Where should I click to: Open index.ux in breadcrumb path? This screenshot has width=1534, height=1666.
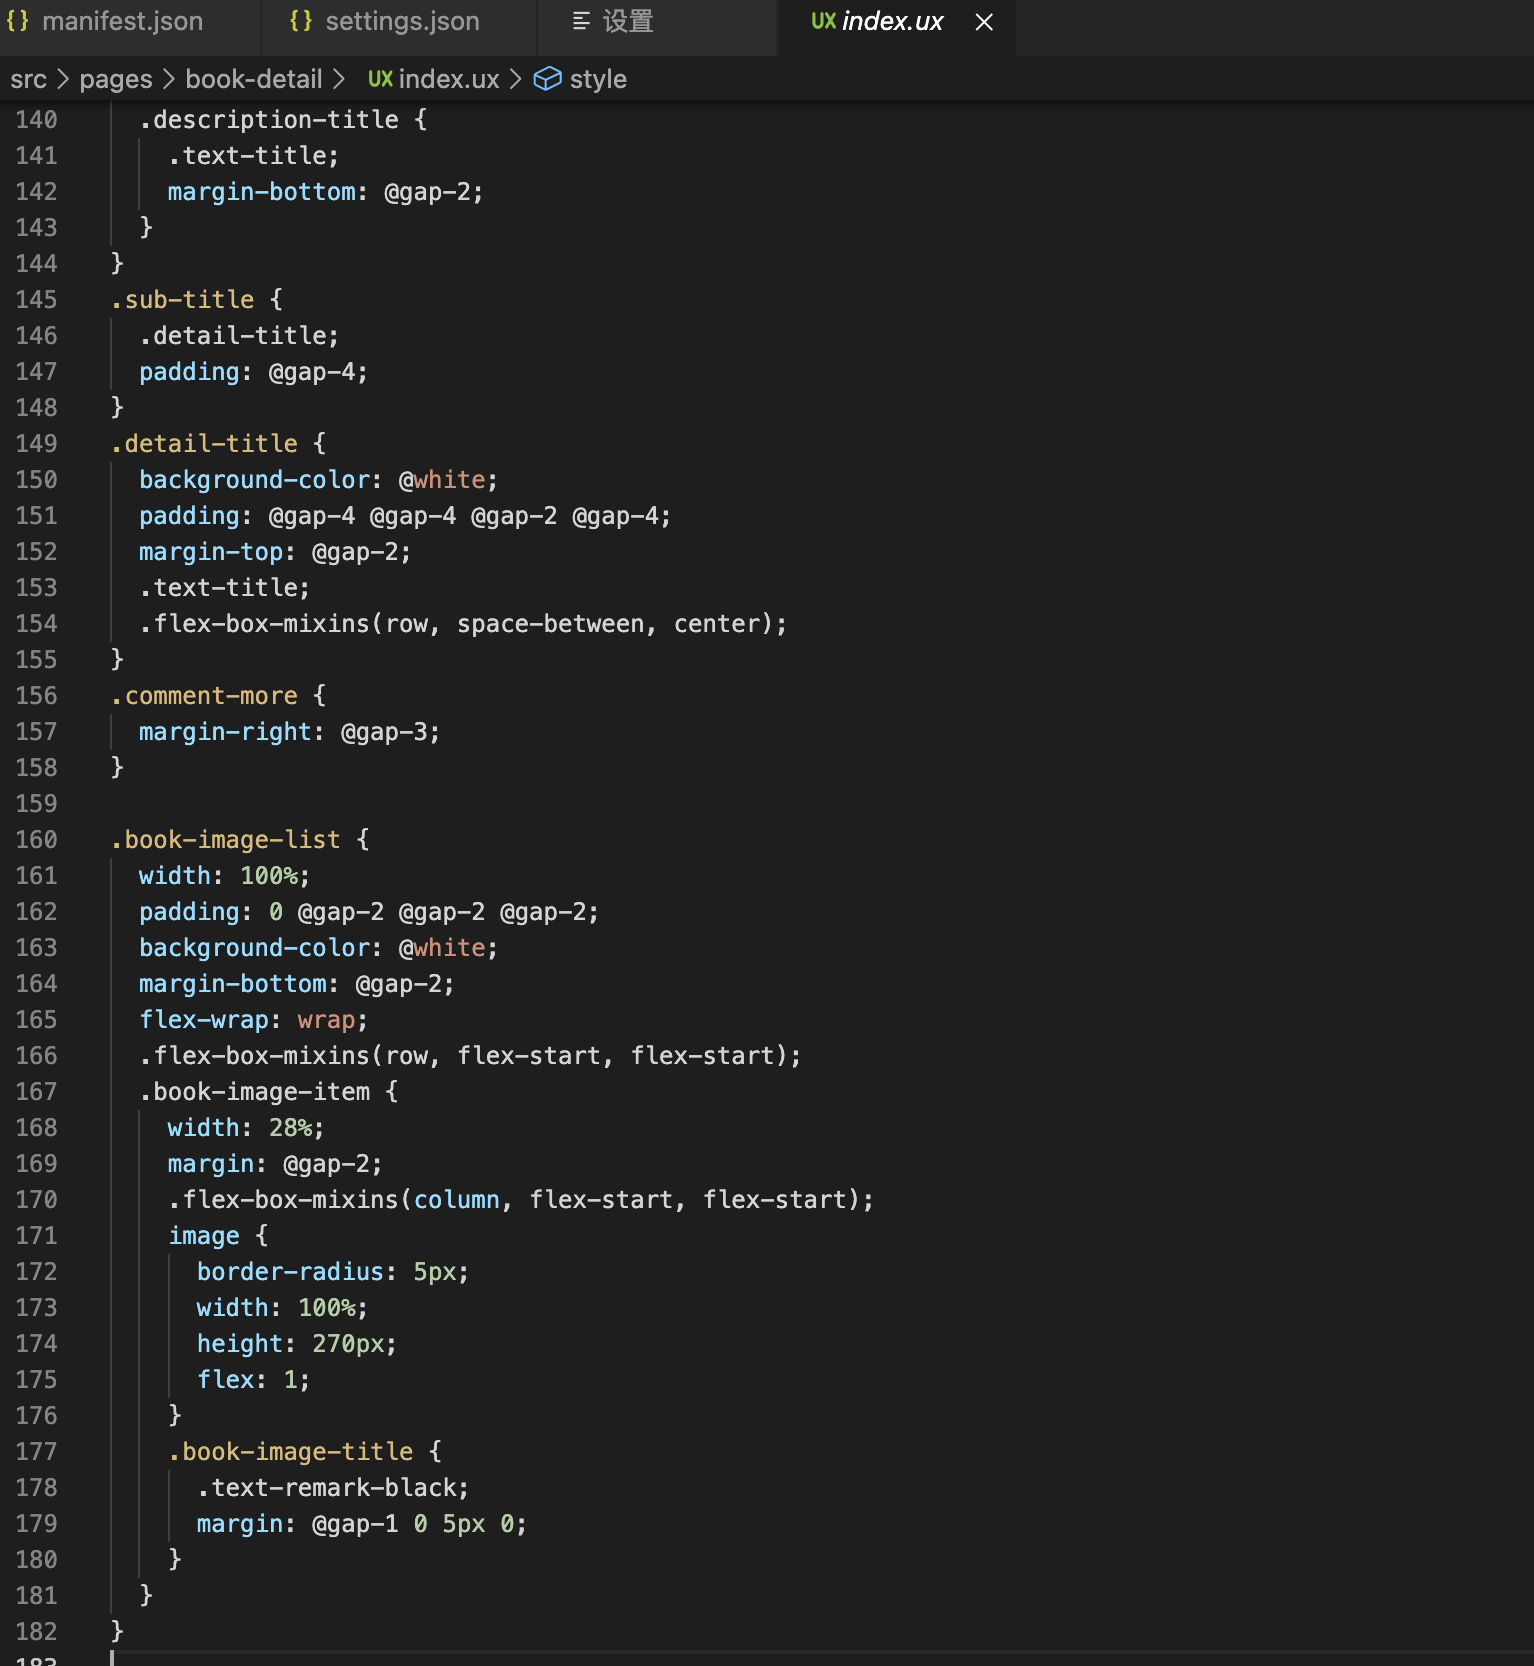(449, 79)
